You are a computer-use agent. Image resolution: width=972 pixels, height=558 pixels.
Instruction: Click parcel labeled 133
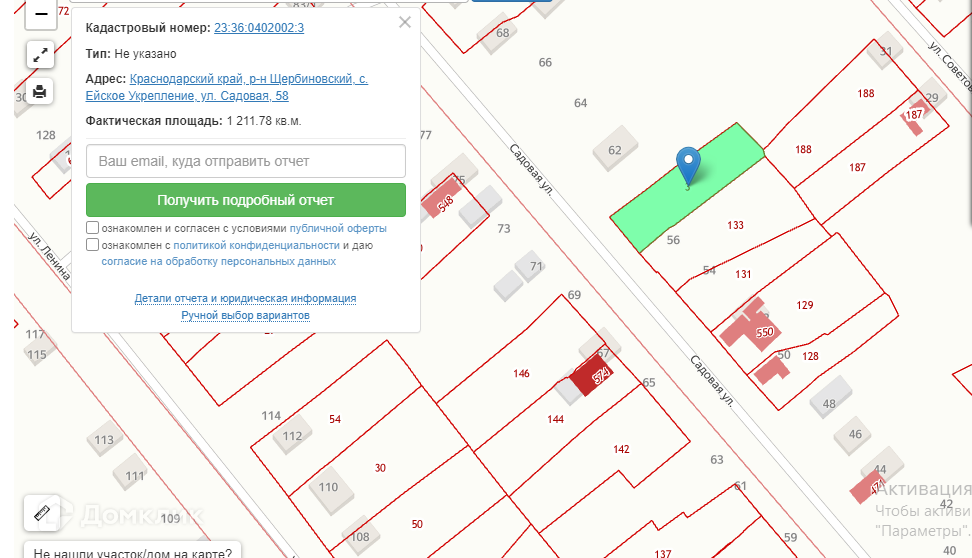[x=735, y=225]
